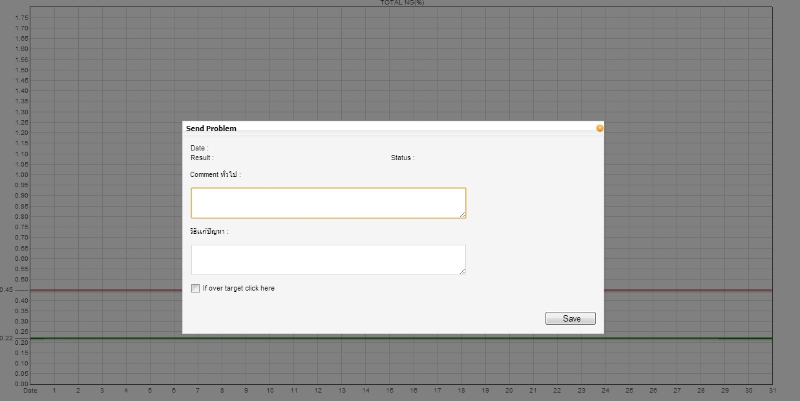Focus the Comment text area
Screen dimensions: 800x401
[x=329, y=203]
